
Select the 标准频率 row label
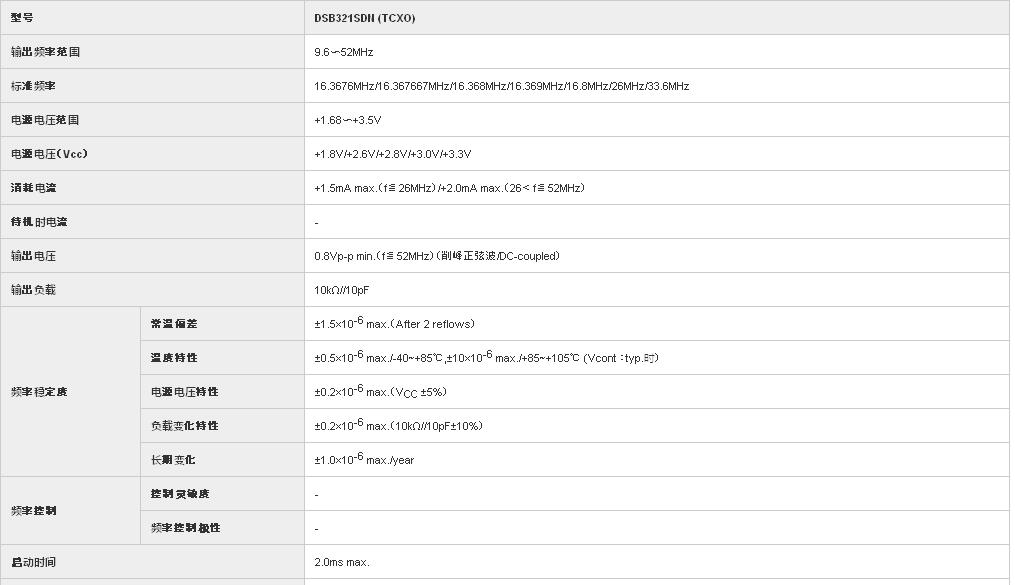(33, 86)
